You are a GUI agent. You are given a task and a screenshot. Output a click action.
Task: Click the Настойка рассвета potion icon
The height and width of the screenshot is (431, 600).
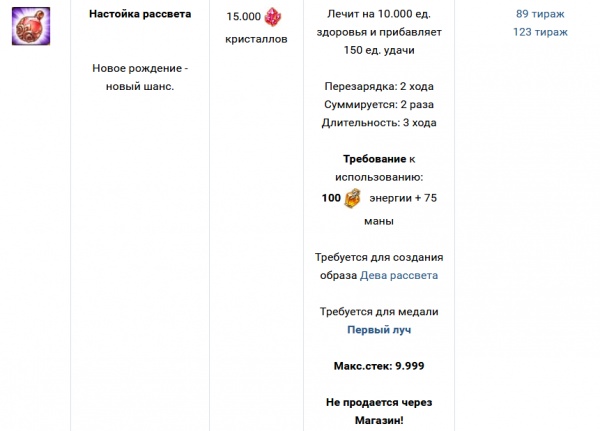click(x=31, y=26)
